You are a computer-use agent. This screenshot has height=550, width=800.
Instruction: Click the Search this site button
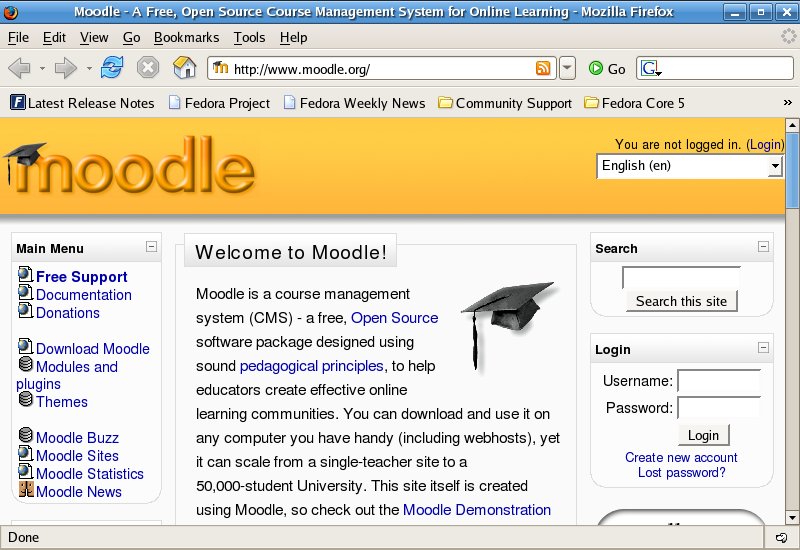[x=681, y=301]
